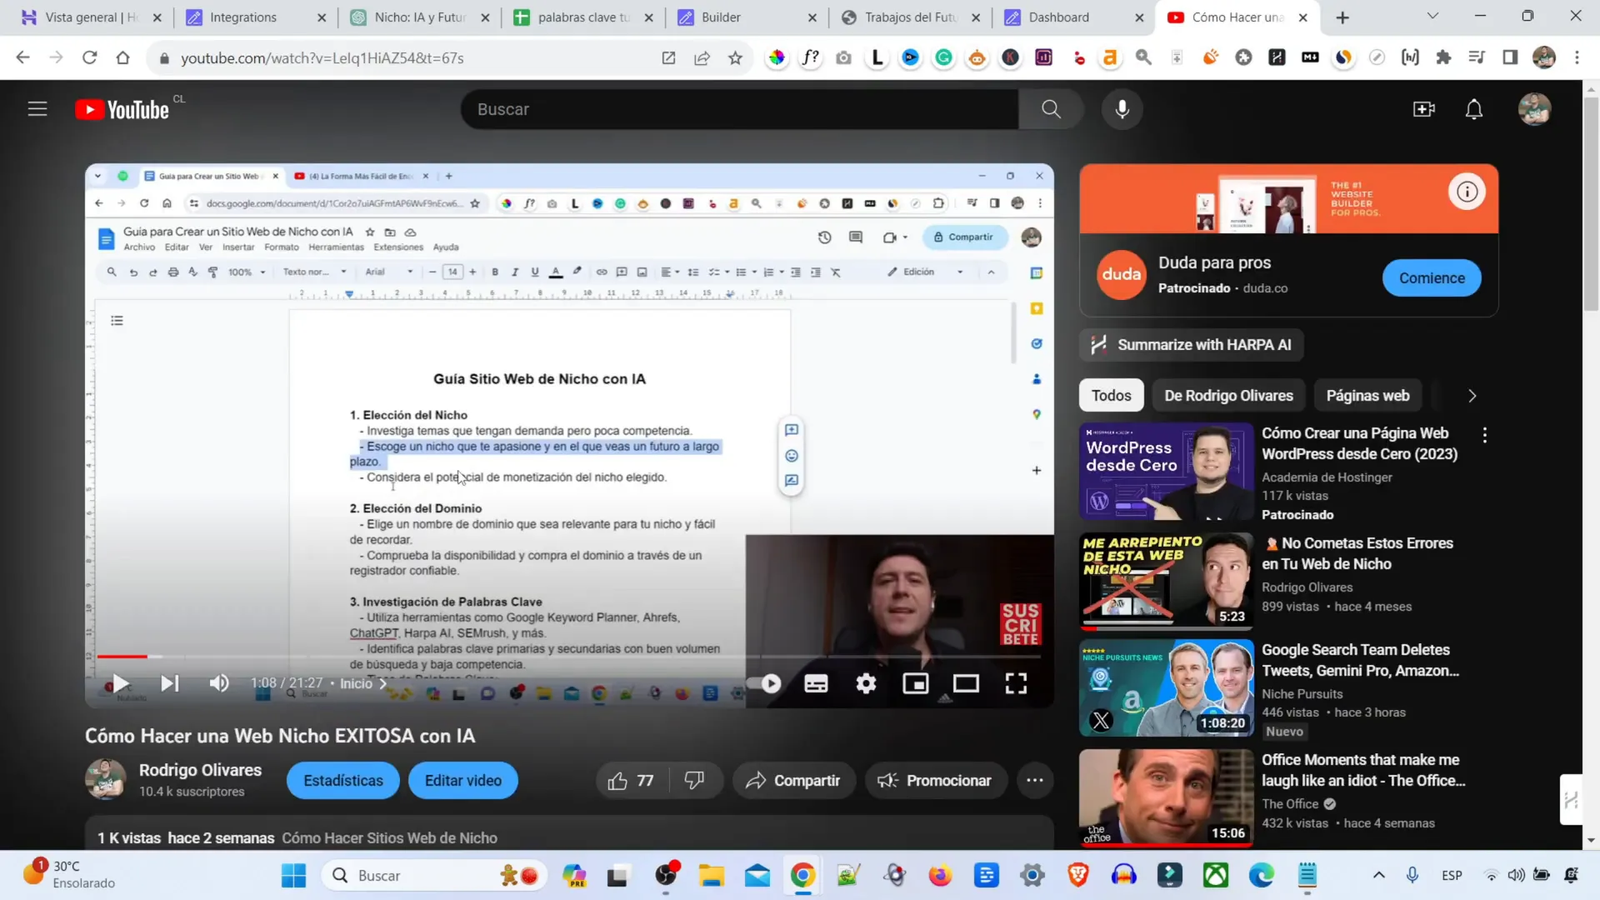1600x900 pixels.
Task: Switch the player to theater mode
Action: (x=965, y=683)
